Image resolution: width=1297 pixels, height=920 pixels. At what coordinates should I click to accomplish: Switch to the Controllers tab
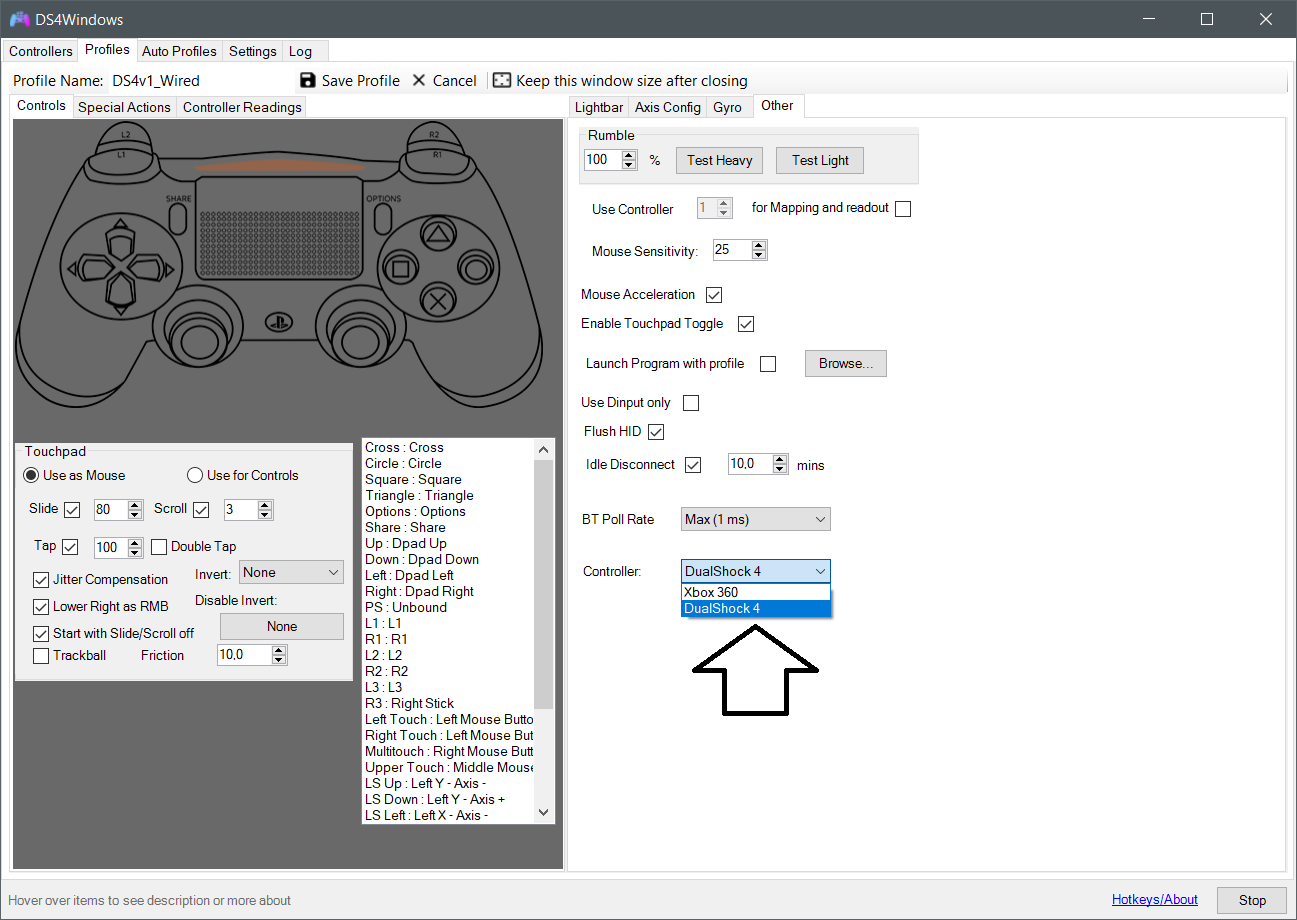[x=41, y=51]
